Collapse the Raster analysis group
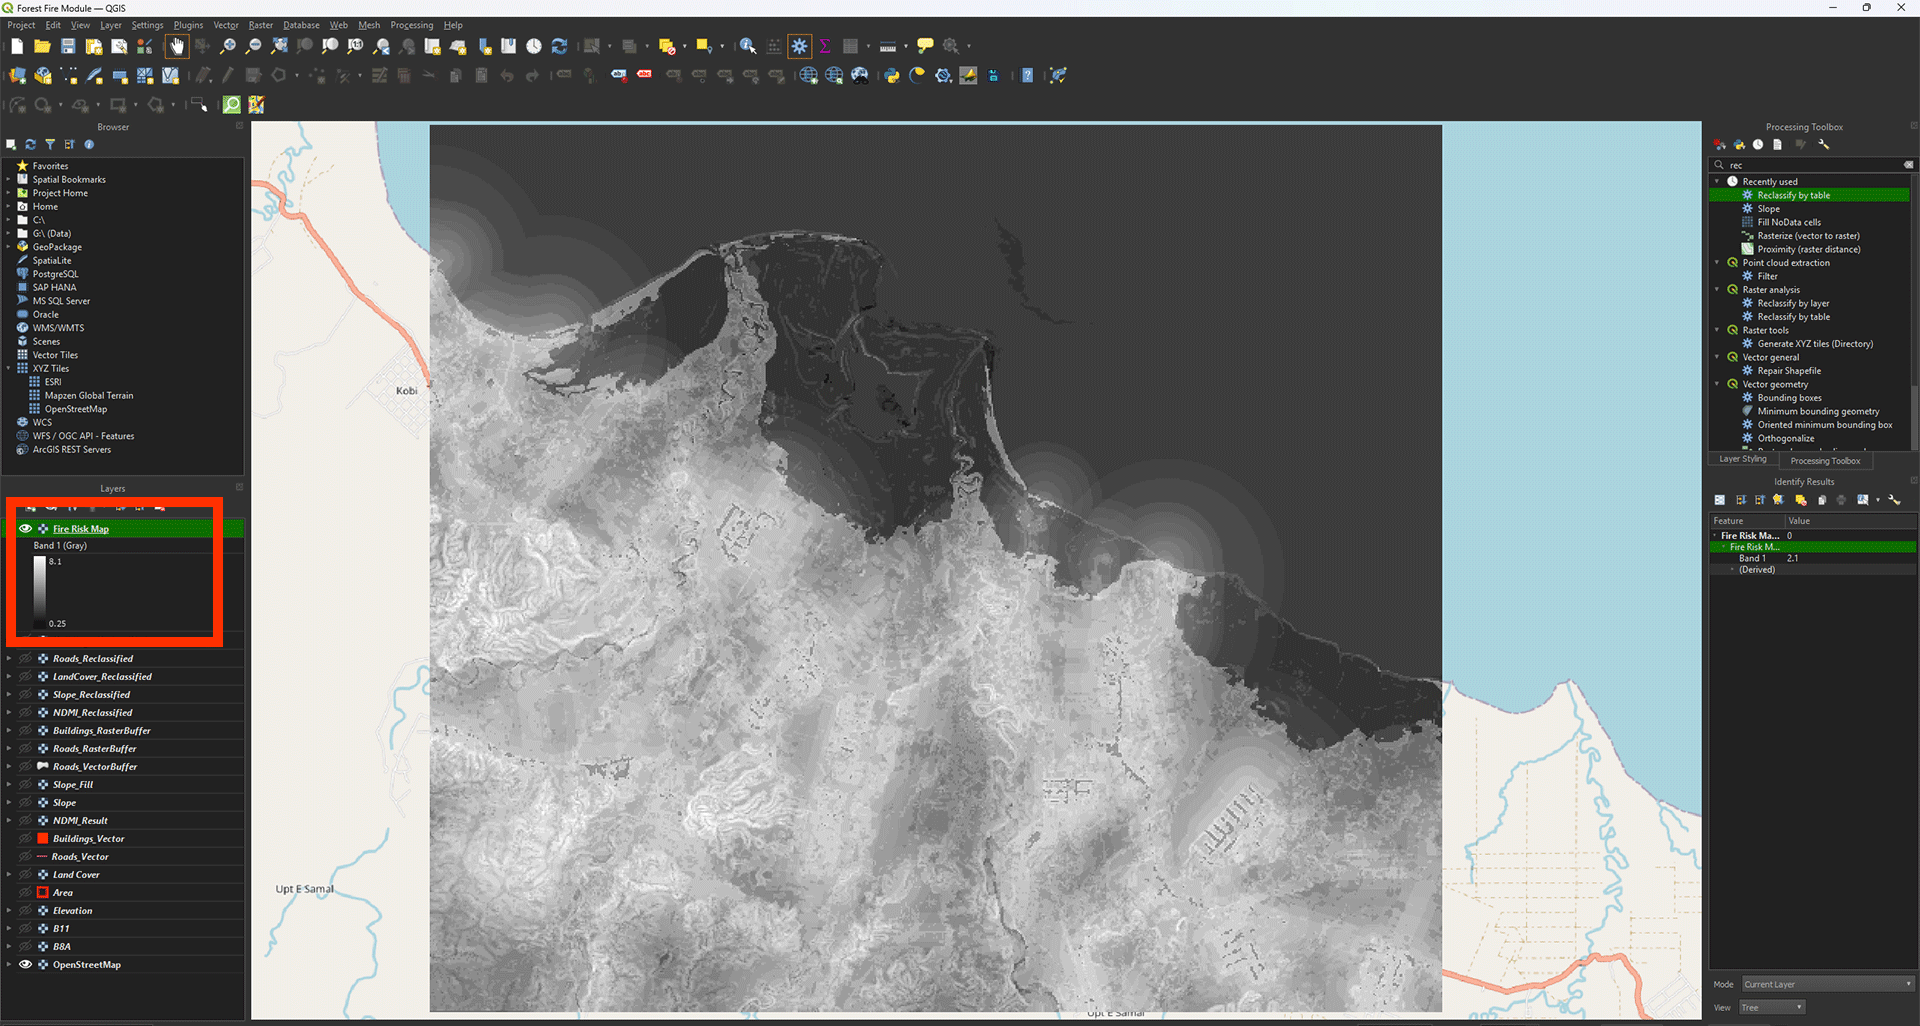This screenshot has width=1920, height=1026. click(x=1718, y=290)
